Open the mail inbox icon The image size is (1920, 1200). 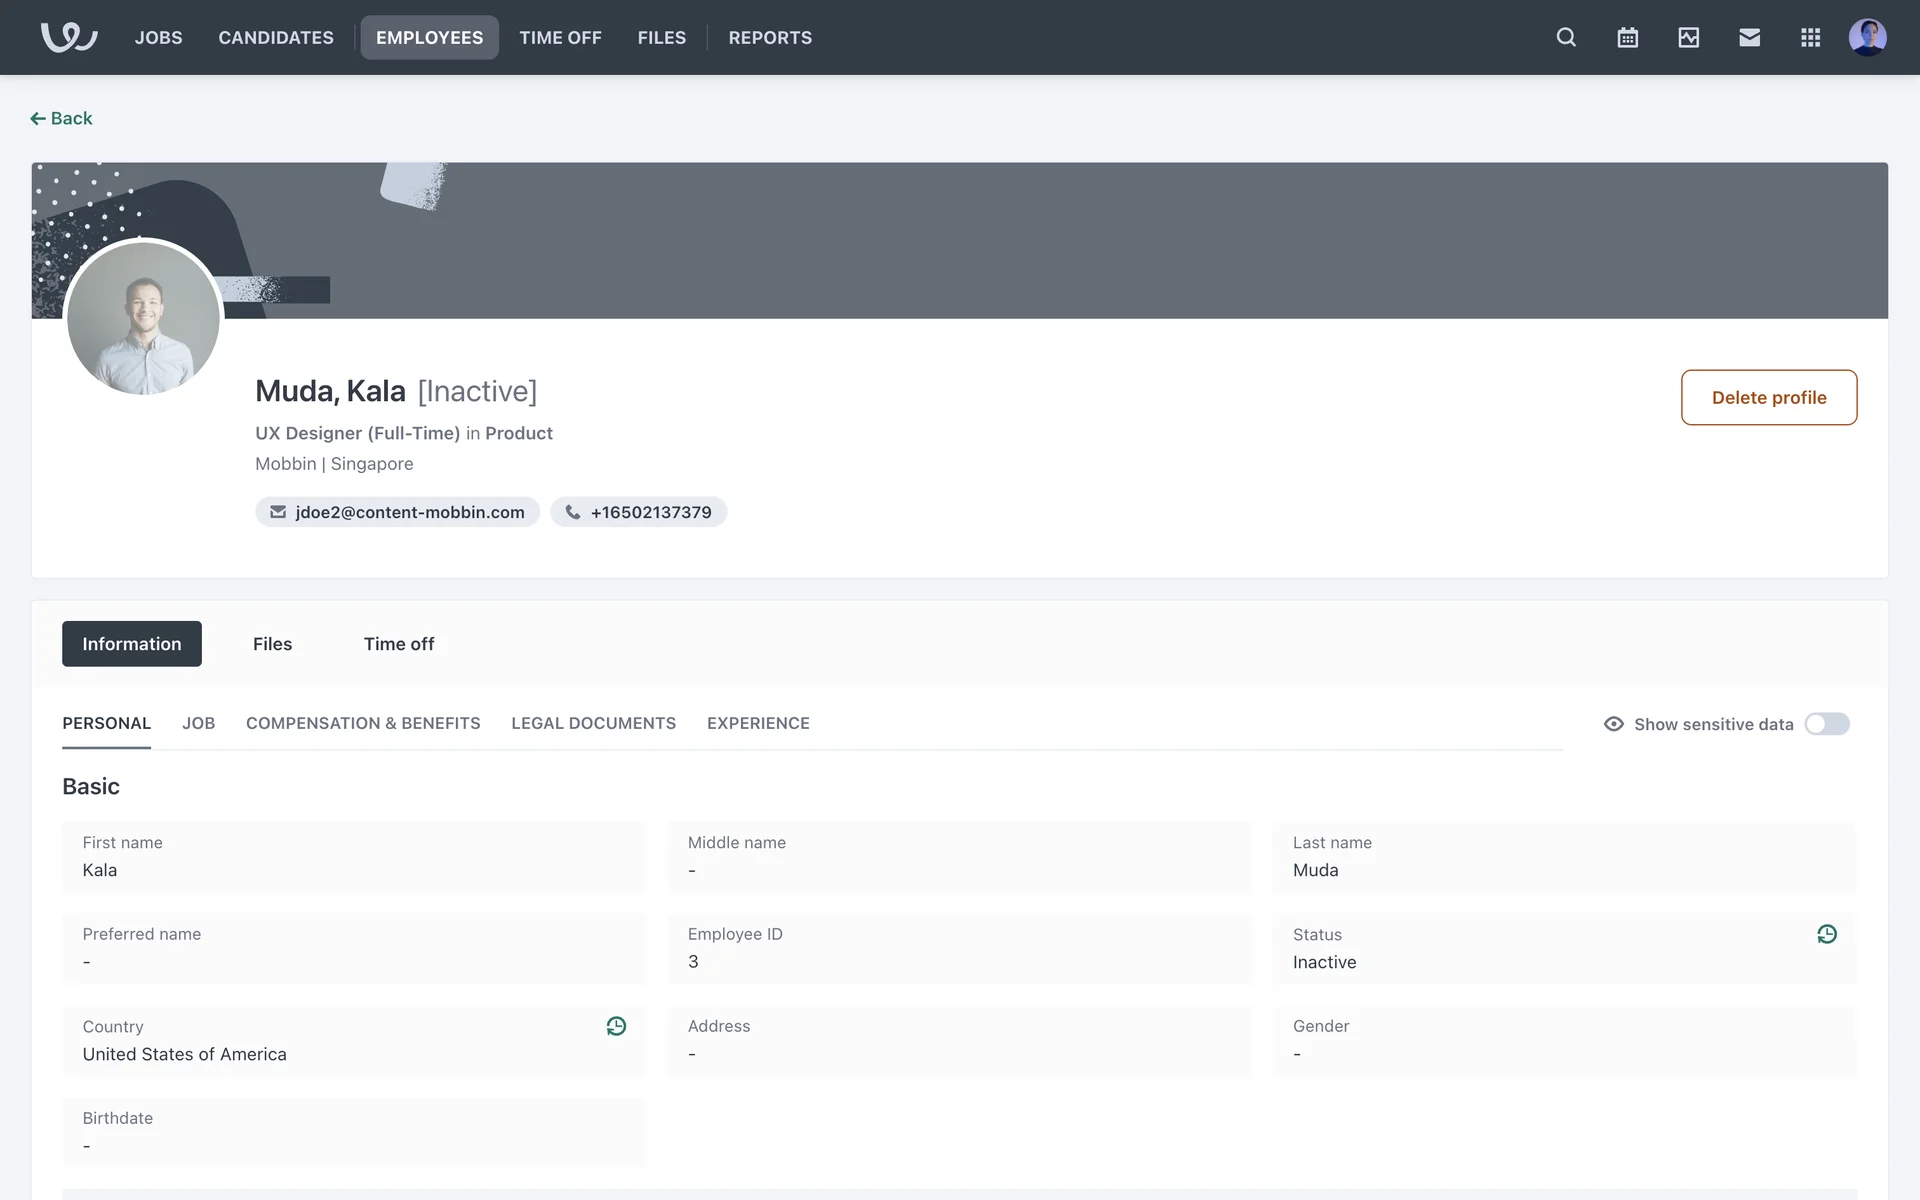[x=1749, y=37]
